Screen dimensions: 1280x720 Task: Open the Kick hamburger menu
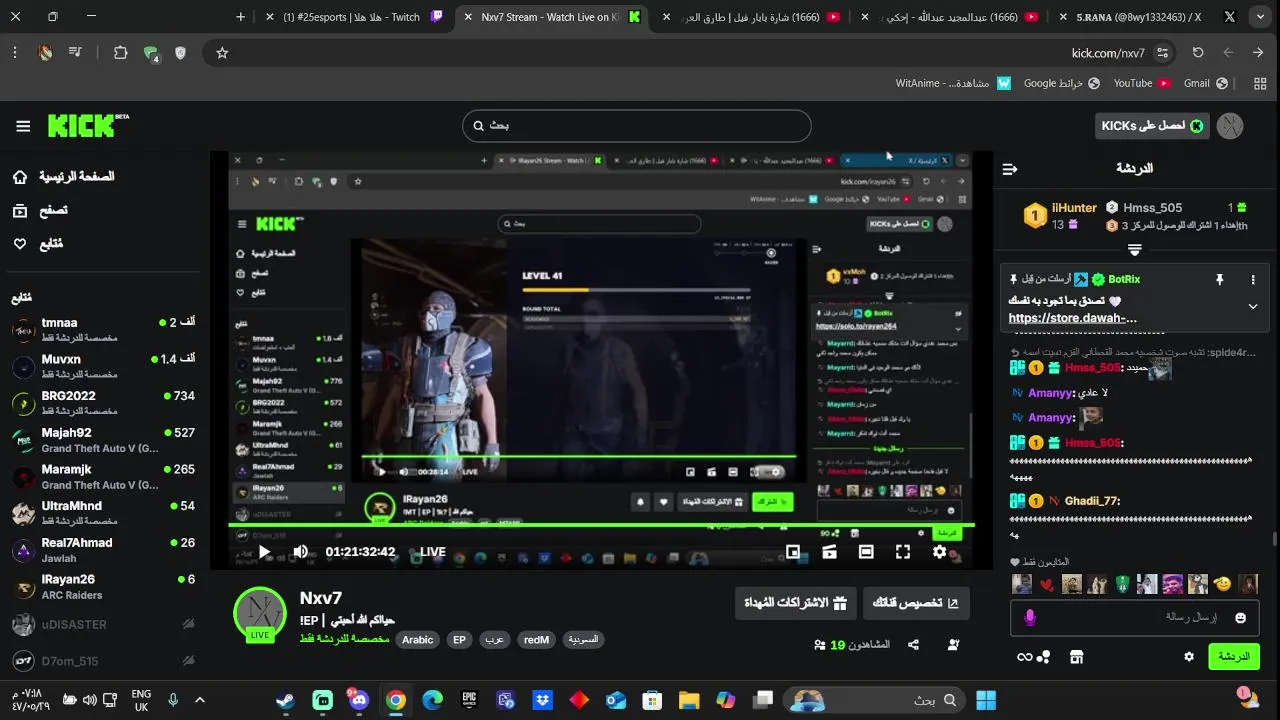tap(23, 126)
